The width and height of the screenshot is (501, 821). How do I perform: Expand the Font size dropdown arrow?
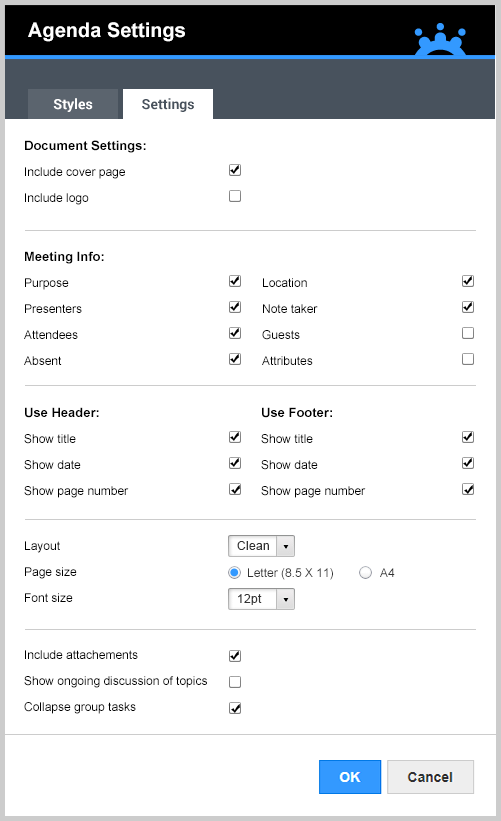(x=286, y=599)
